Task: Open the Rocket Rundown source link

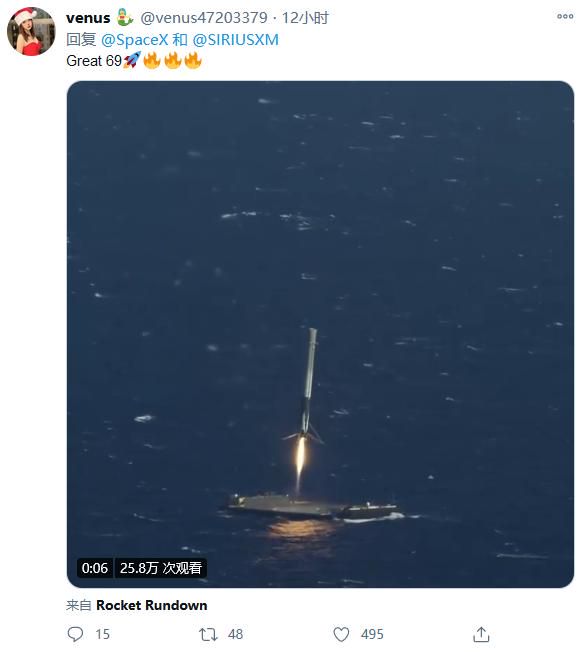Action: (152, 605)
